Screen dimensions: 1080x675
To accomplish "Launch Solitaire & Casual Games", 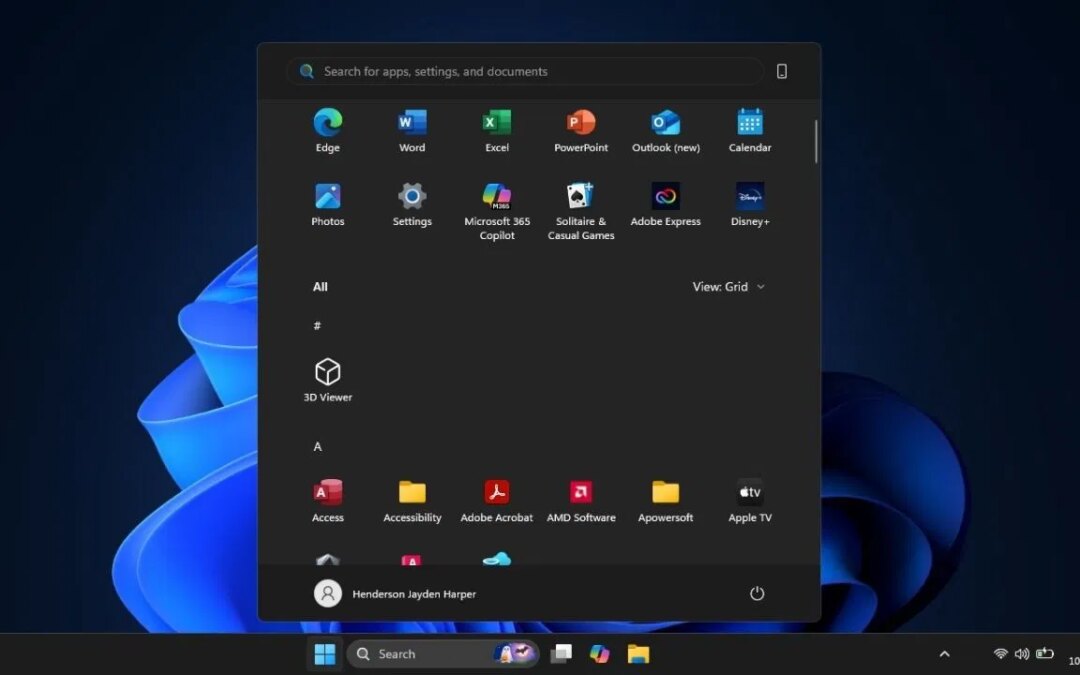I will tap(581, 205).
